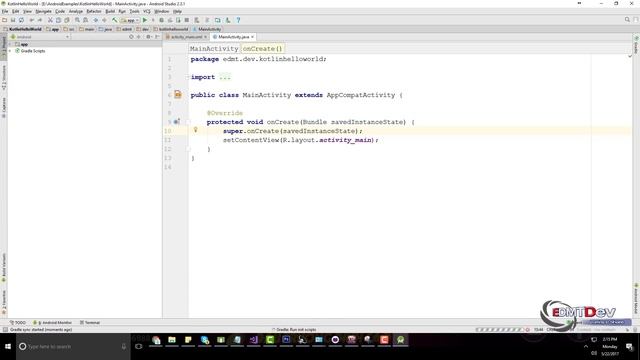Image resolution: width=640 pixels, height=360 pixels.
Task: Click the Replace icon in toolbar
Action: (x=85, y=20)
